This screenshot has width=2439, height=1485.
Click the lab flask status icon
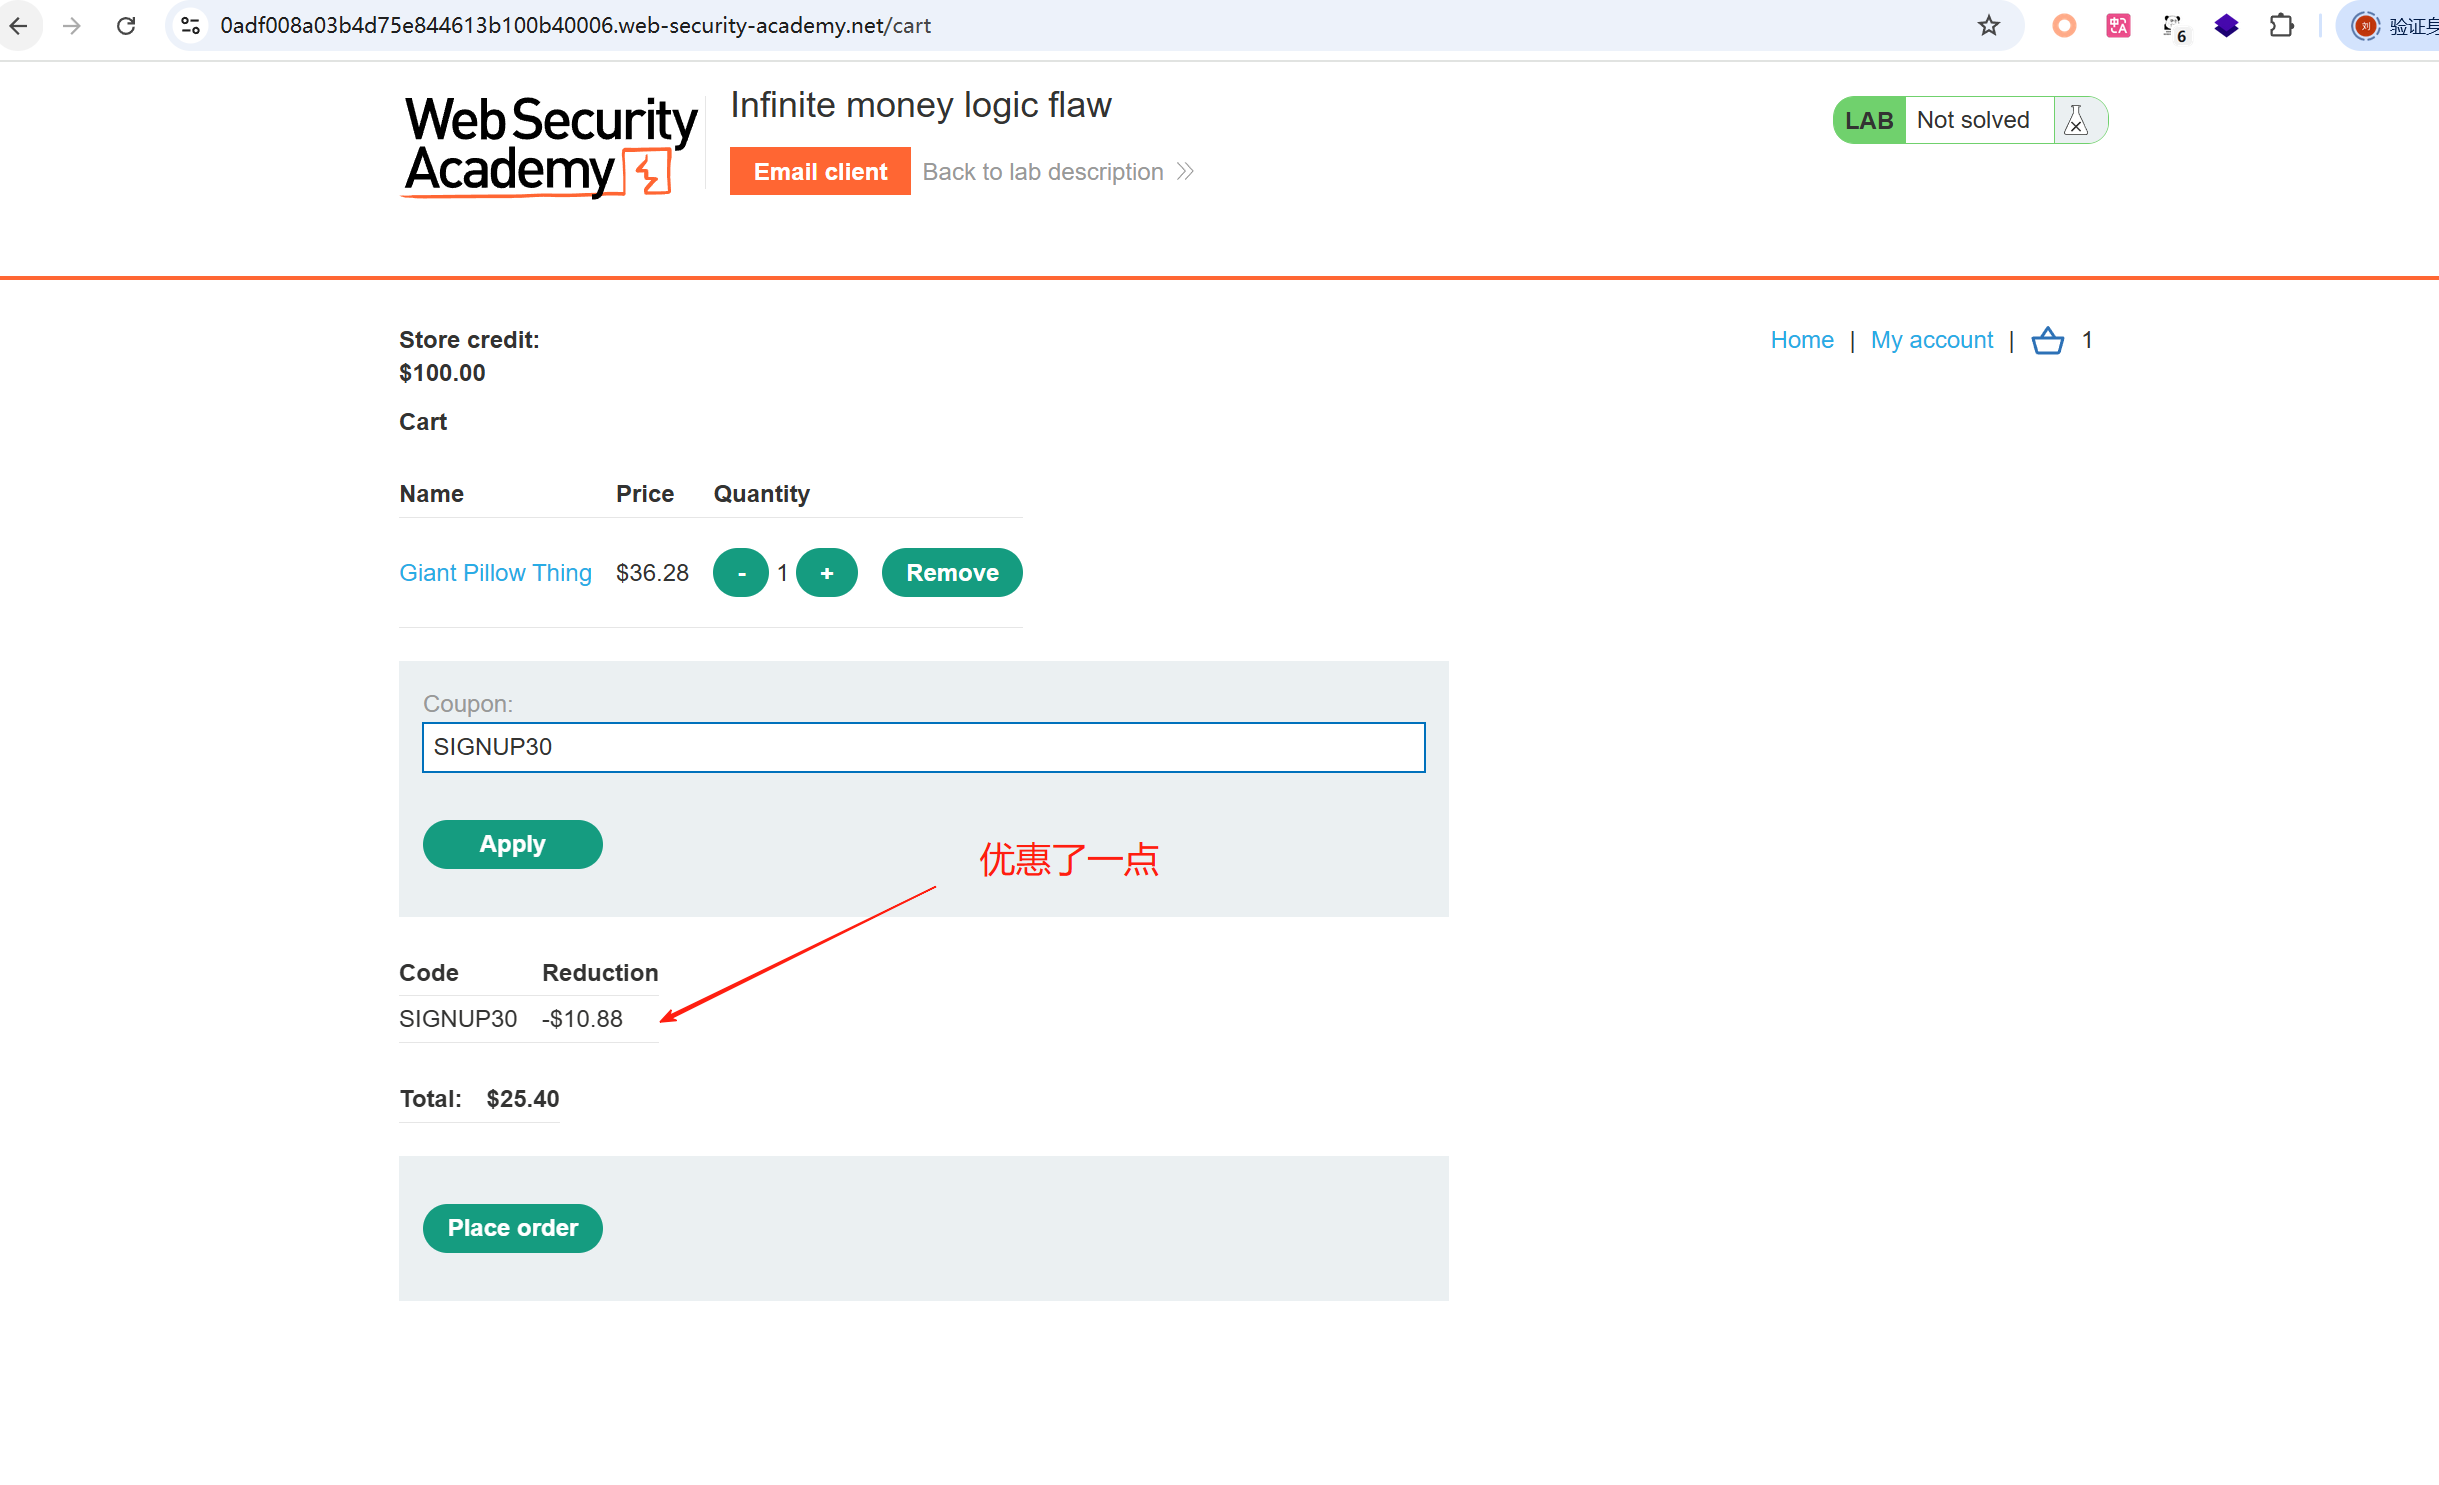pyautogui.click(x=2077, y=120)
